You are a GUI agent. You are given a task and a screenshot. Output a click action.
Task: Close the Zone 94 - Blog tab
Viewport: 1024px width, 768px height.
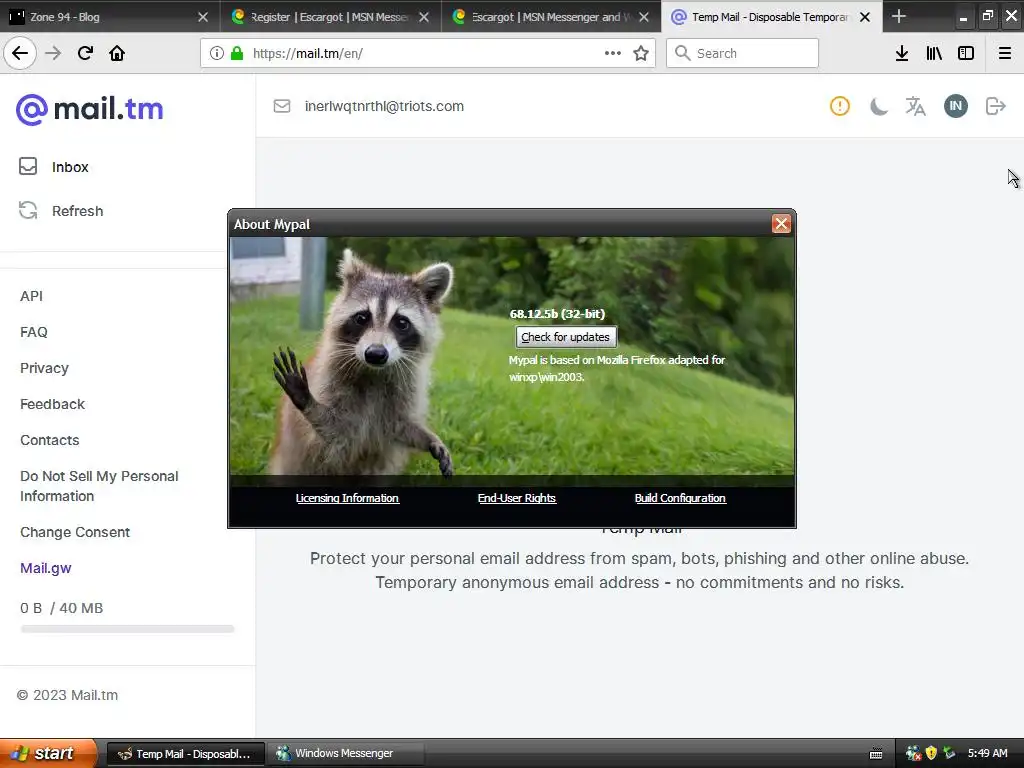pos(203,17)
